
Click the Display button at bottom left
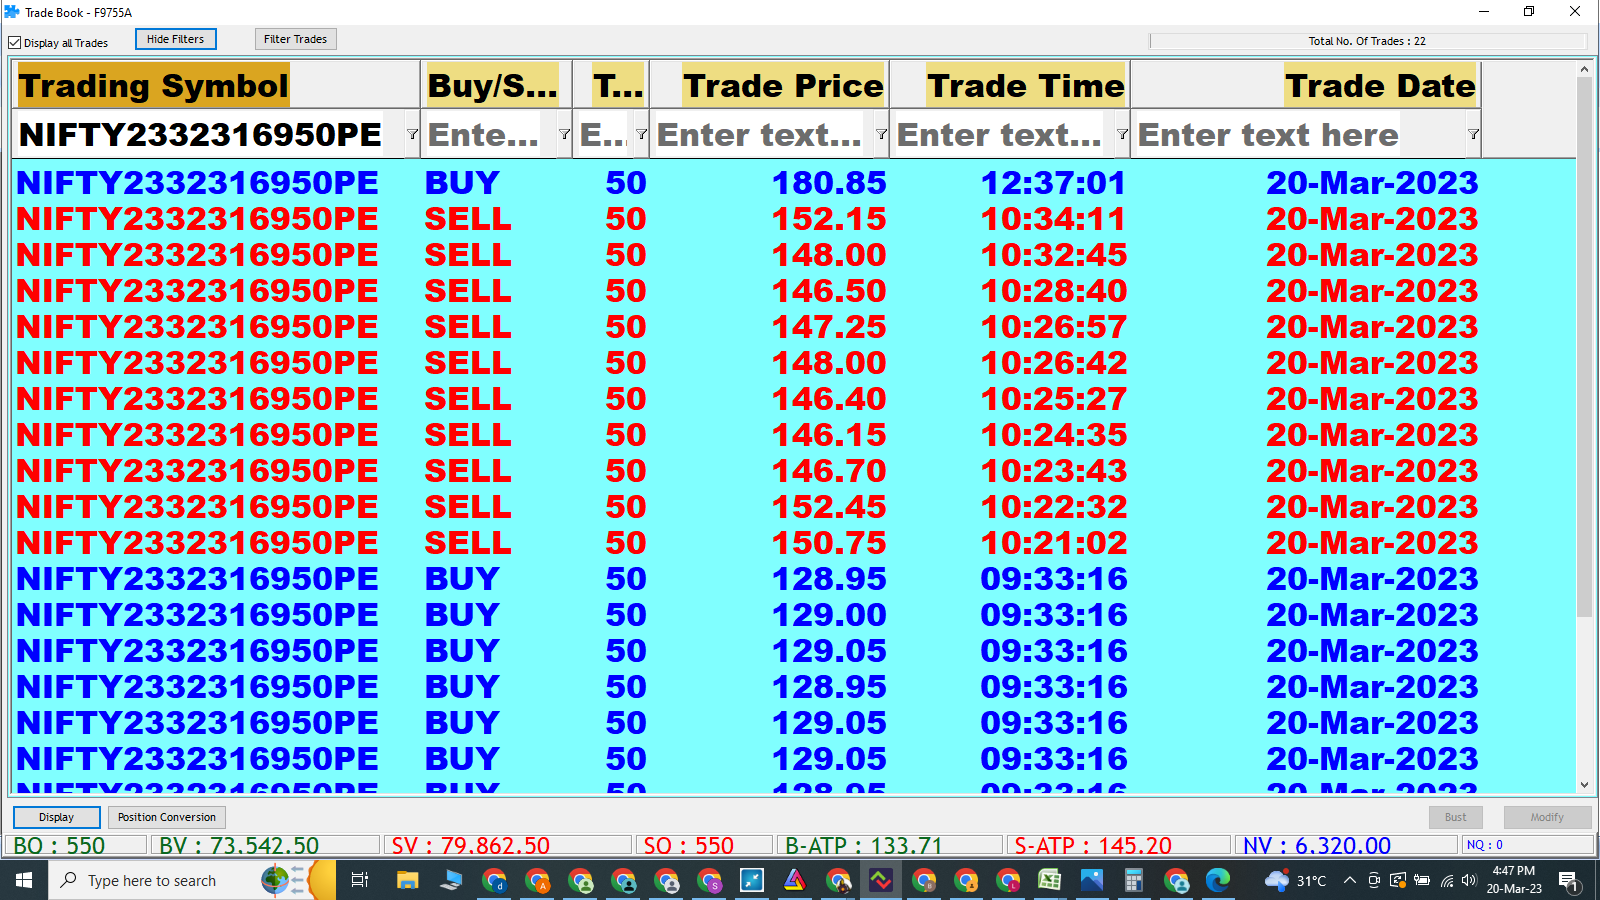(x=56, y=817)
